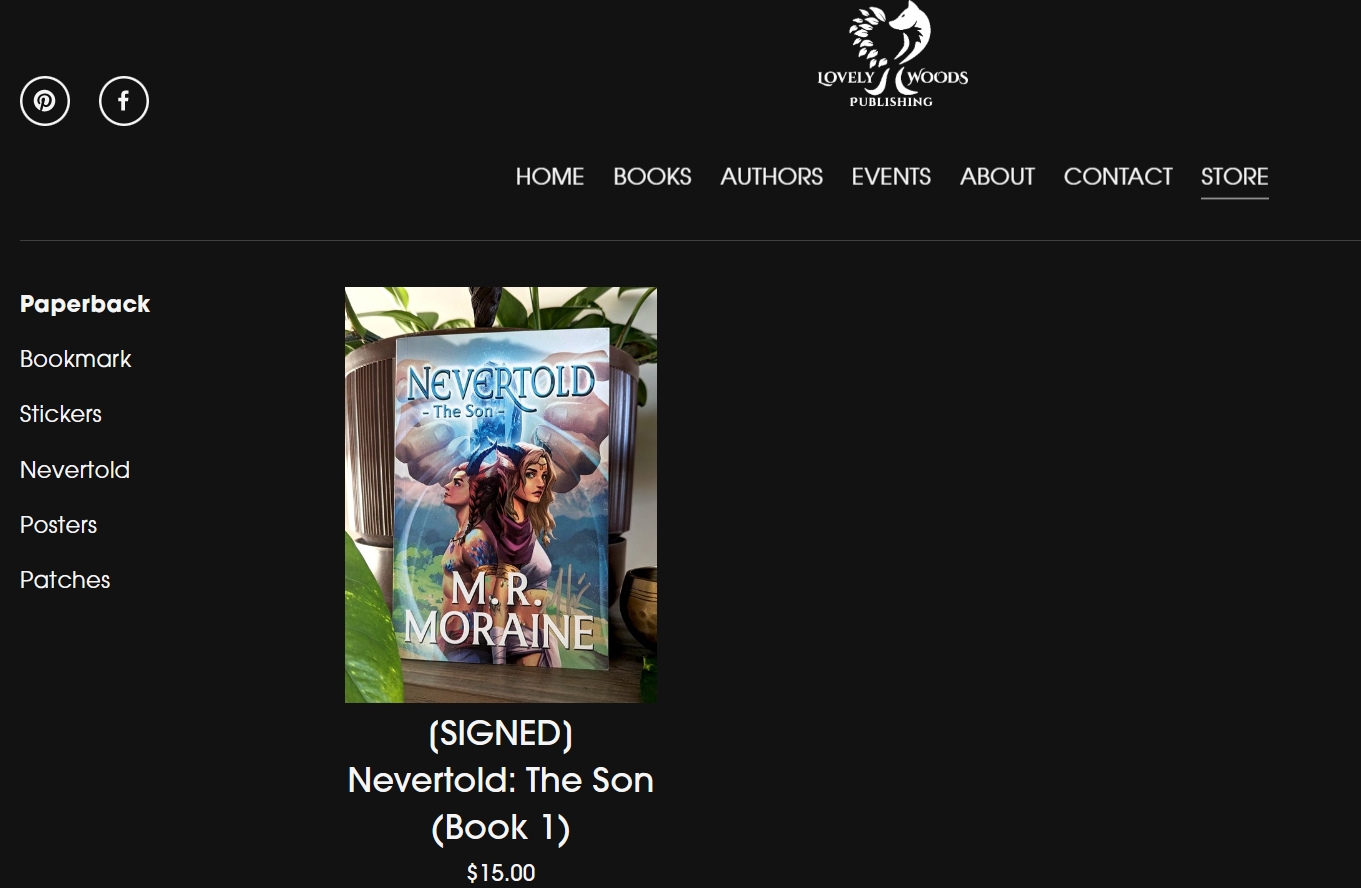Browse the Nevertold category
The width and height of the screenshot is (1361, 888).
pyautogui.click(x=75, y=470)
